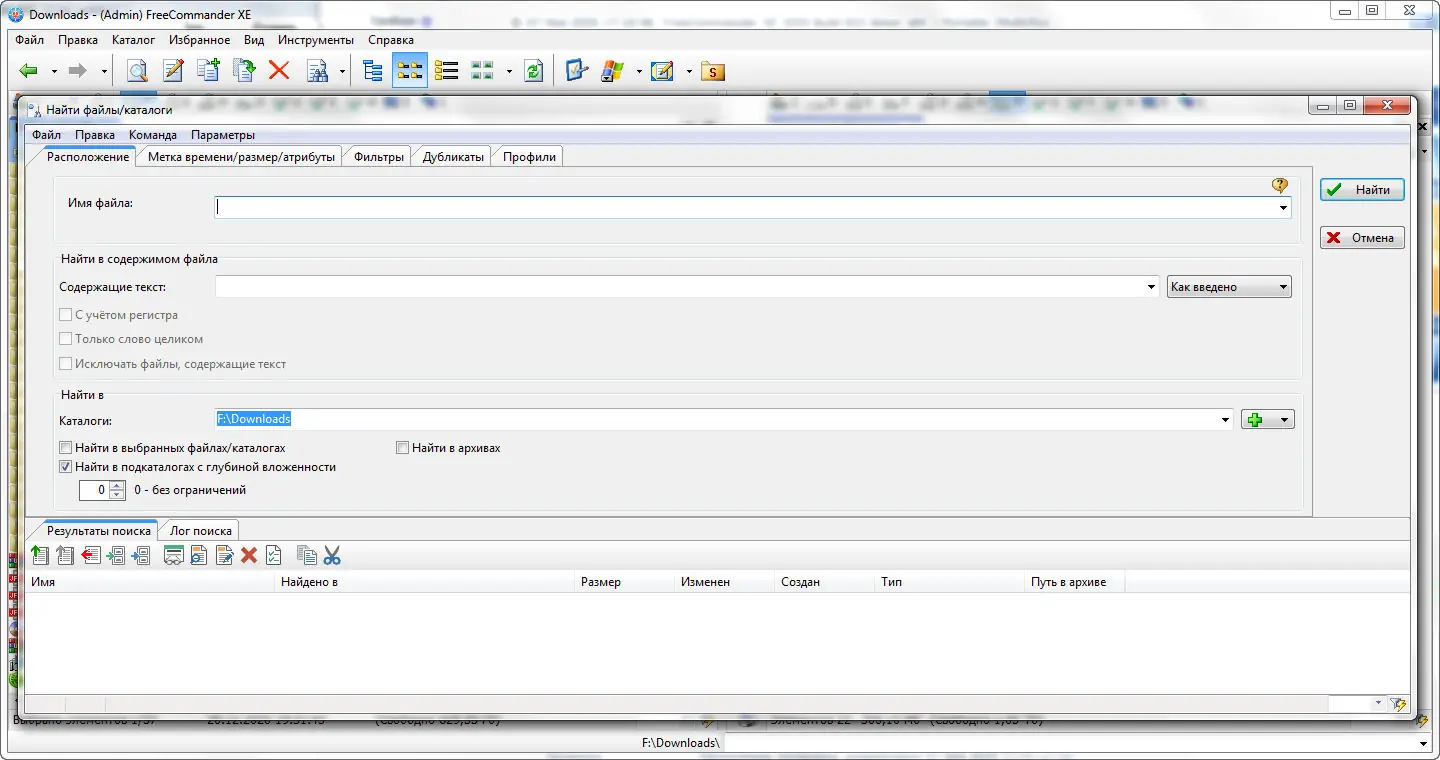The width and height of the screenshot is (1440, 760).
Task: Click the refresh icon on the main toolbar
Action: [533, 70]
